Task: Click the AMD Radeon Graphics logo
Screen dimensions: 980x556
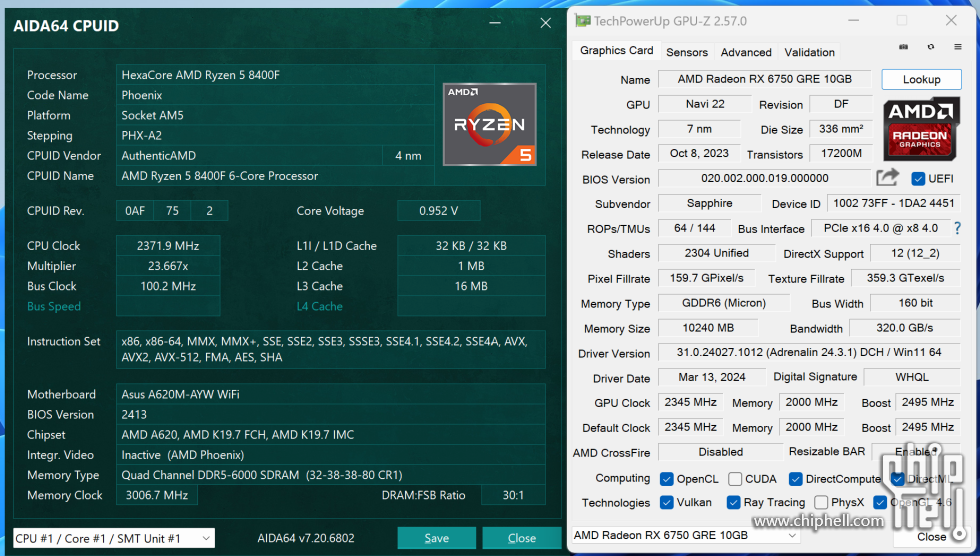Action: click(921, 129)
